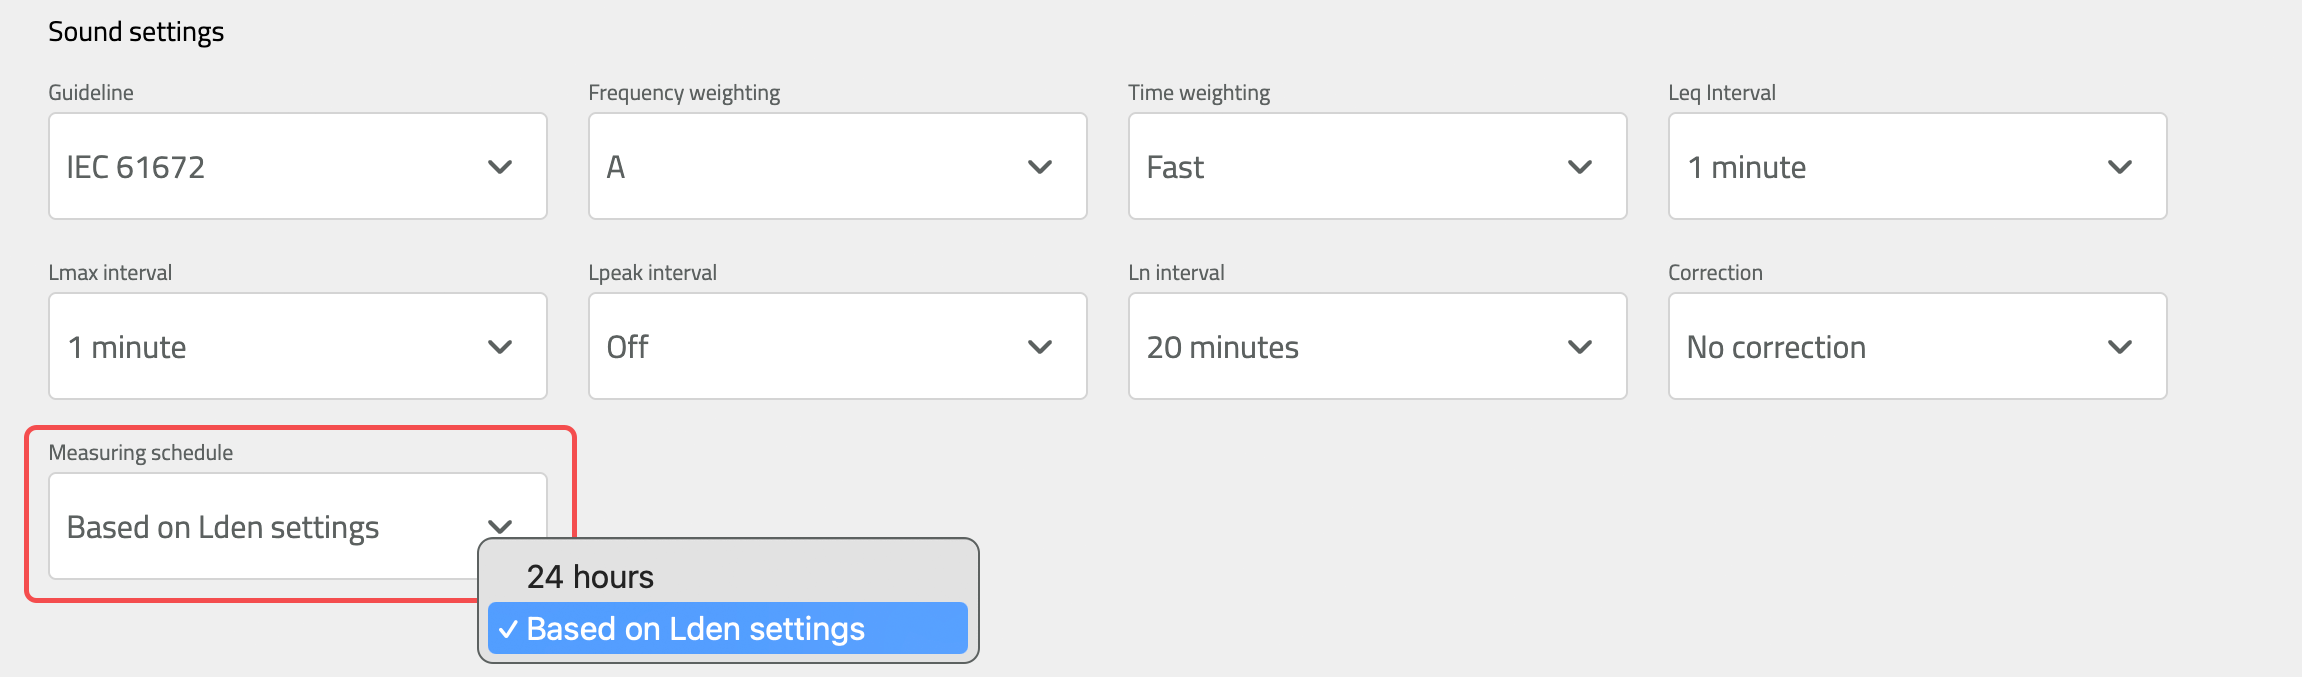Click the chevron arrow in Ln interval field

[1580, 347]
